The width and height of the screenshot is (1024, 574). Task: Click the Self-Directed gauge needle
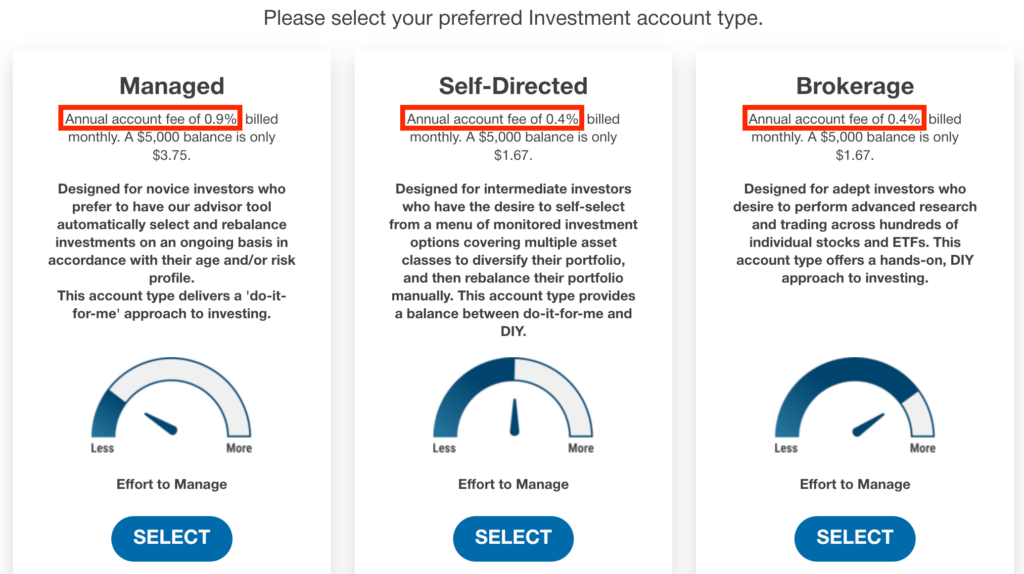click(x=515, y=417)
